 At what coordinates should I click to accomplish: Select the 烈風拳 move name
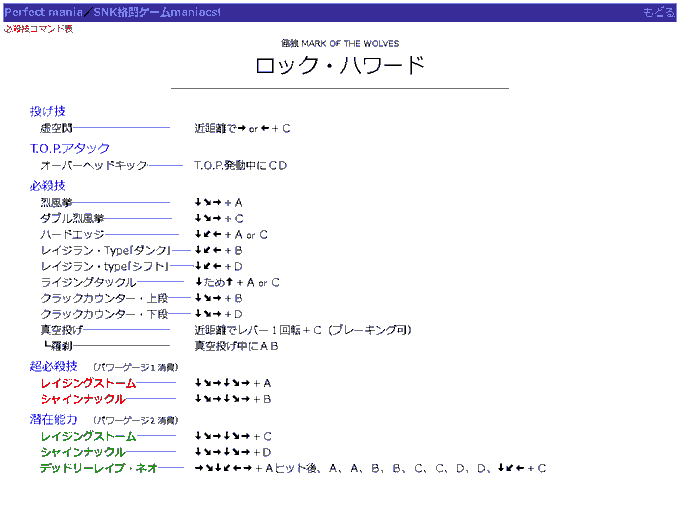coord(56,203)
